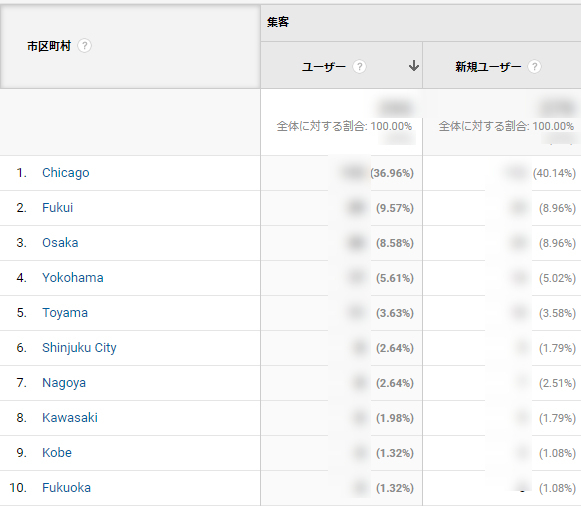Open the Fukuoka city link
Screen dimensions: 581x506
(66, 488)
